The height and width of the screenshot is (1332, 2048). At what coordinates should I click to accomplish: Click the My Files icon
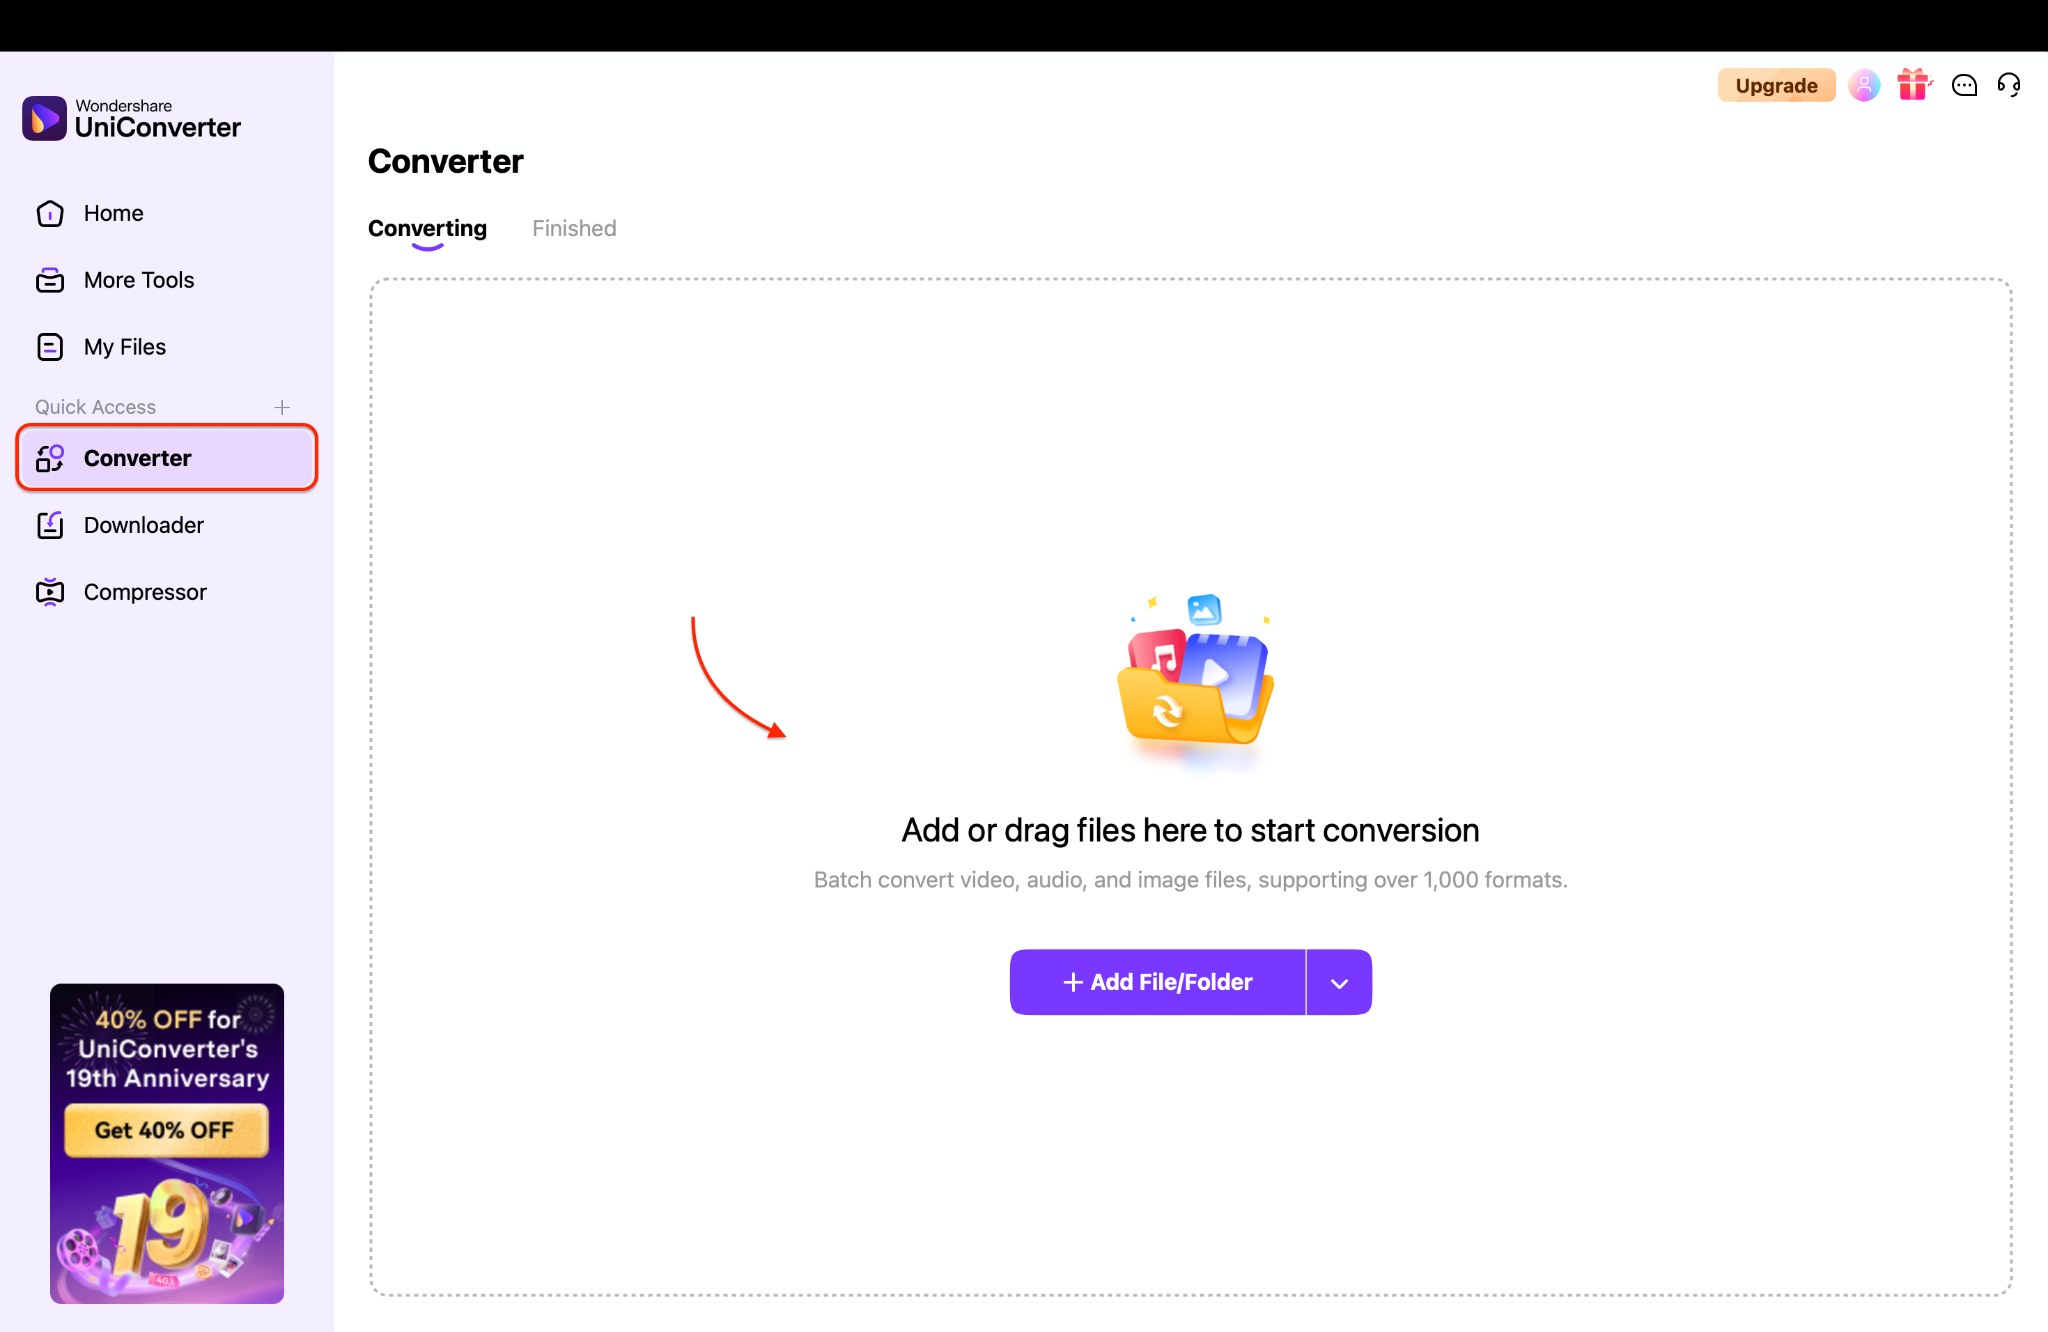tap(50, 347)
